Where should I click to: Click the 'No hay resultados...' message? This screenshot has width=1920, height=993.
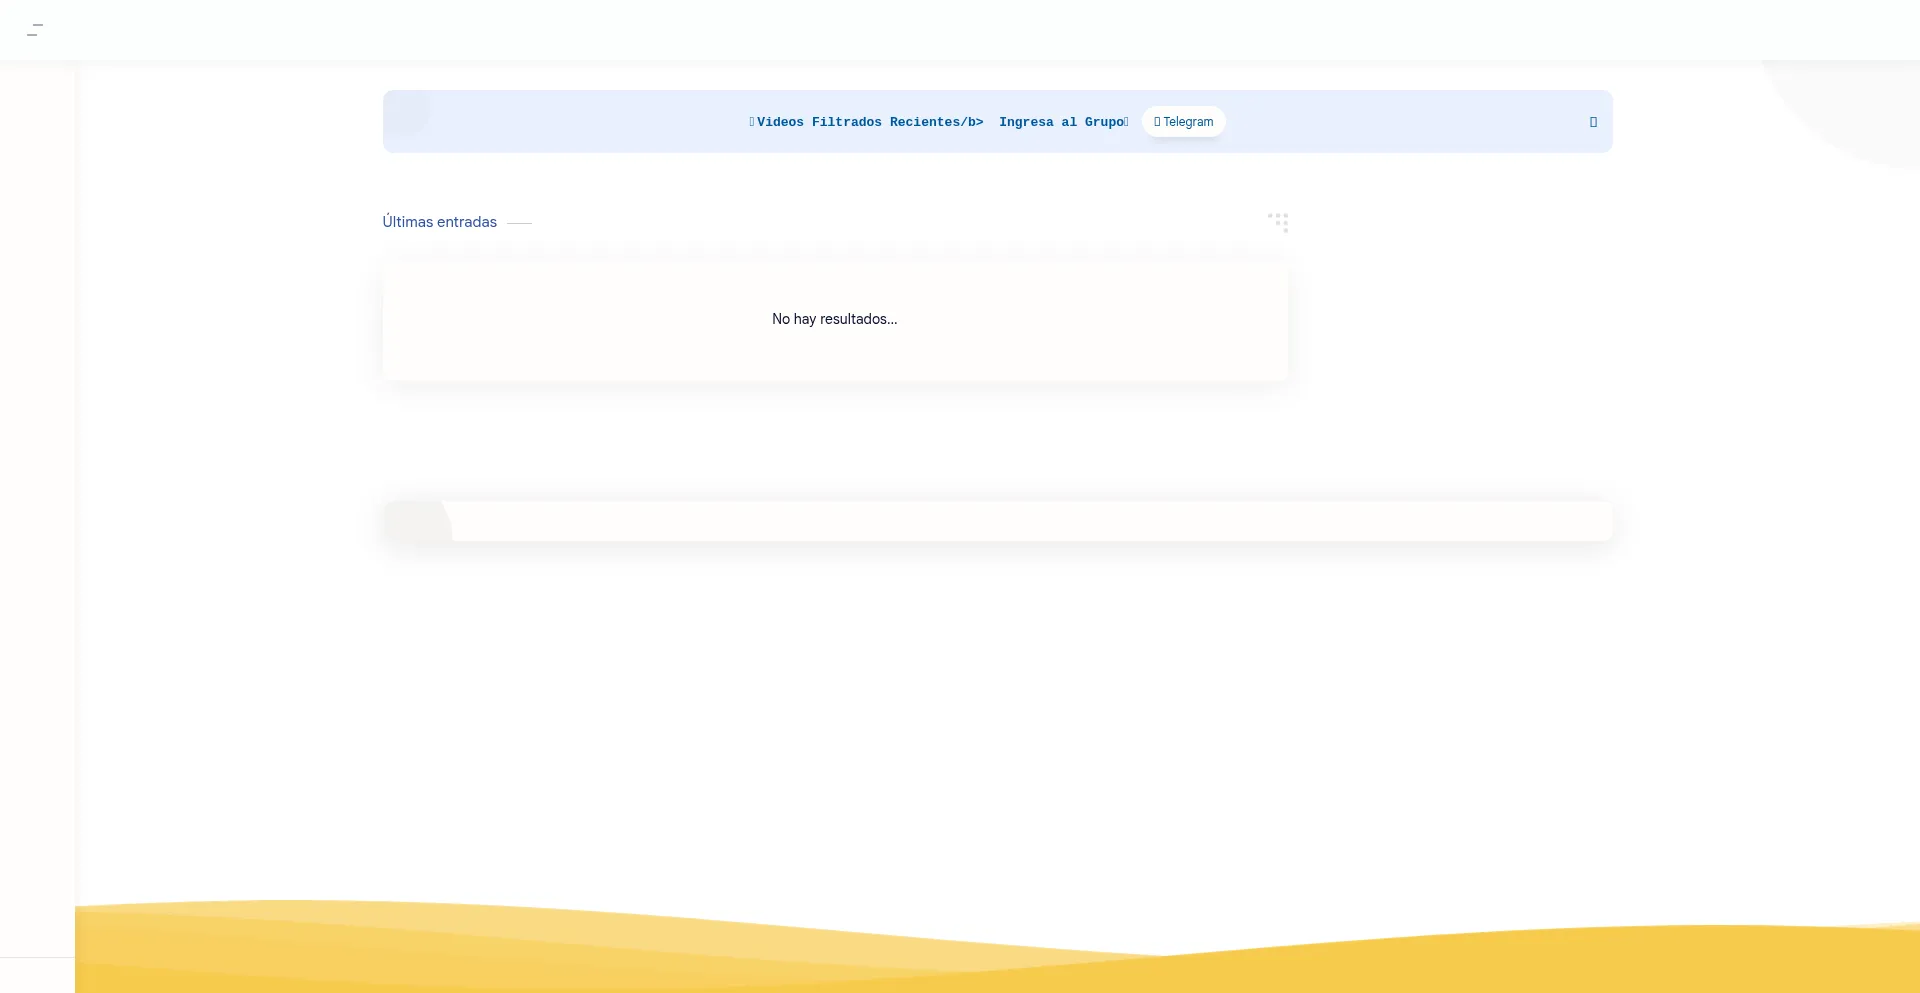point(834,319)
